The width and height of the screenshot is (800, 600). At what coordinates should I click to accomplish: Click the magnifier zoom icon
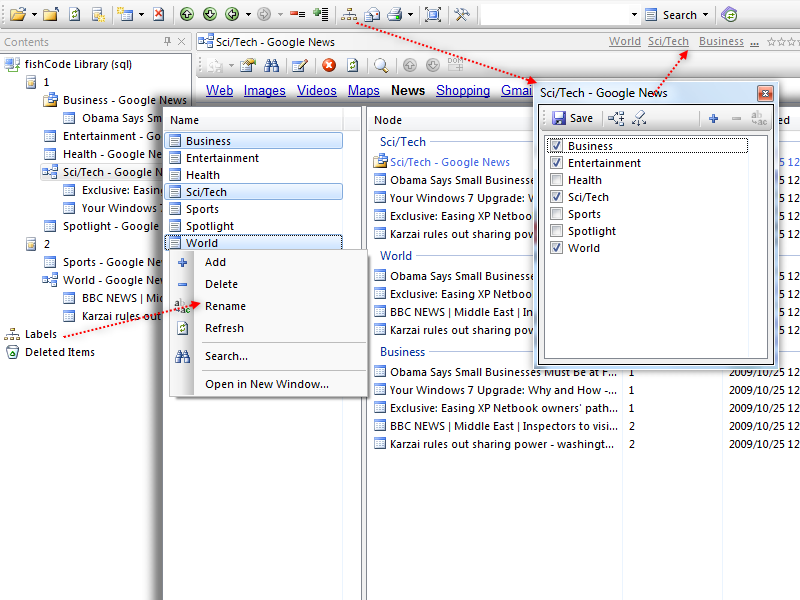click(x=381, y=65)
